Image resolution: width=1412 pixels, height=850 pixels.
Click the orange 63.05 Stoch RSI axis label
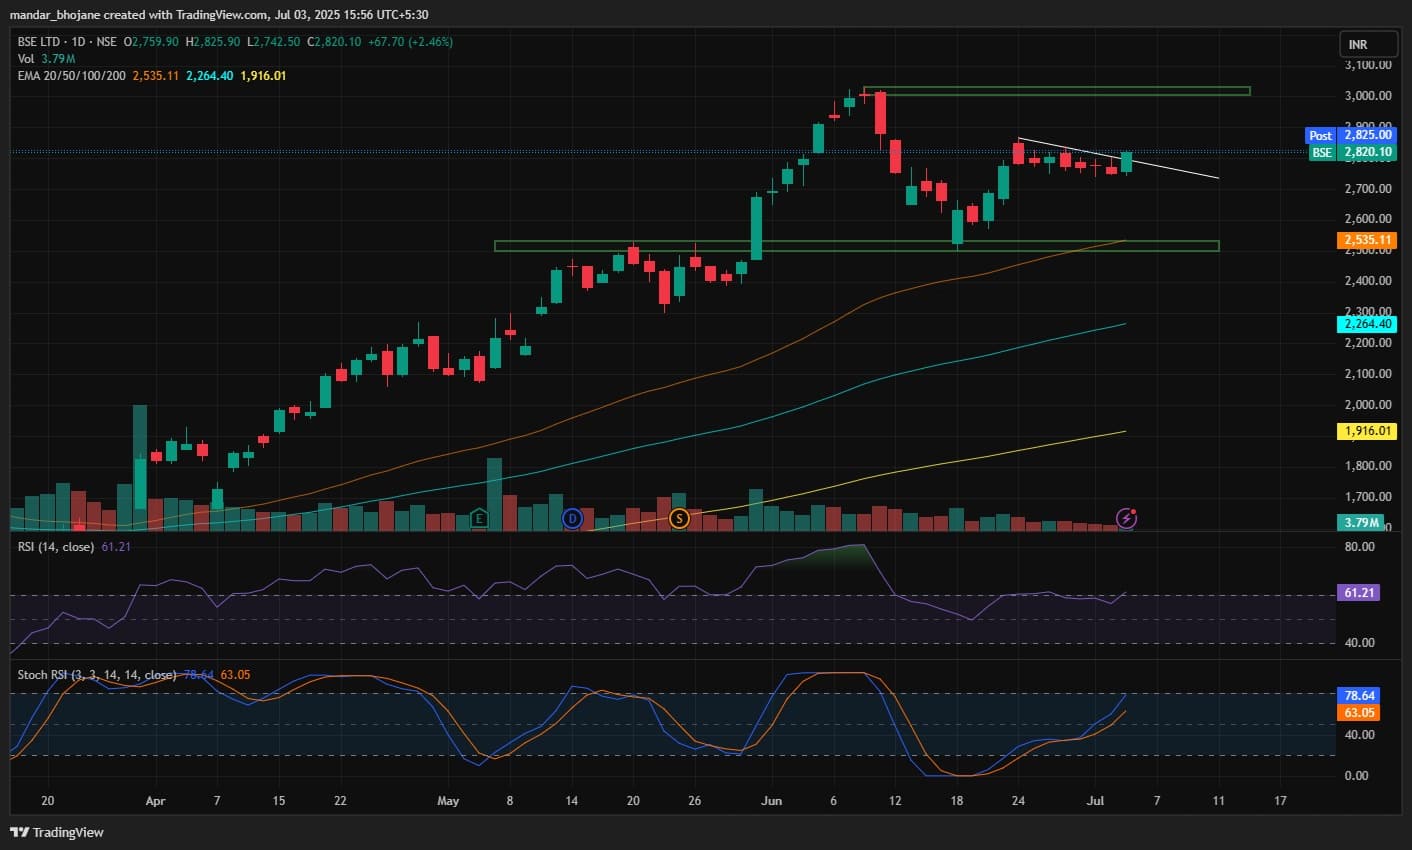(x=1358, y=713)
